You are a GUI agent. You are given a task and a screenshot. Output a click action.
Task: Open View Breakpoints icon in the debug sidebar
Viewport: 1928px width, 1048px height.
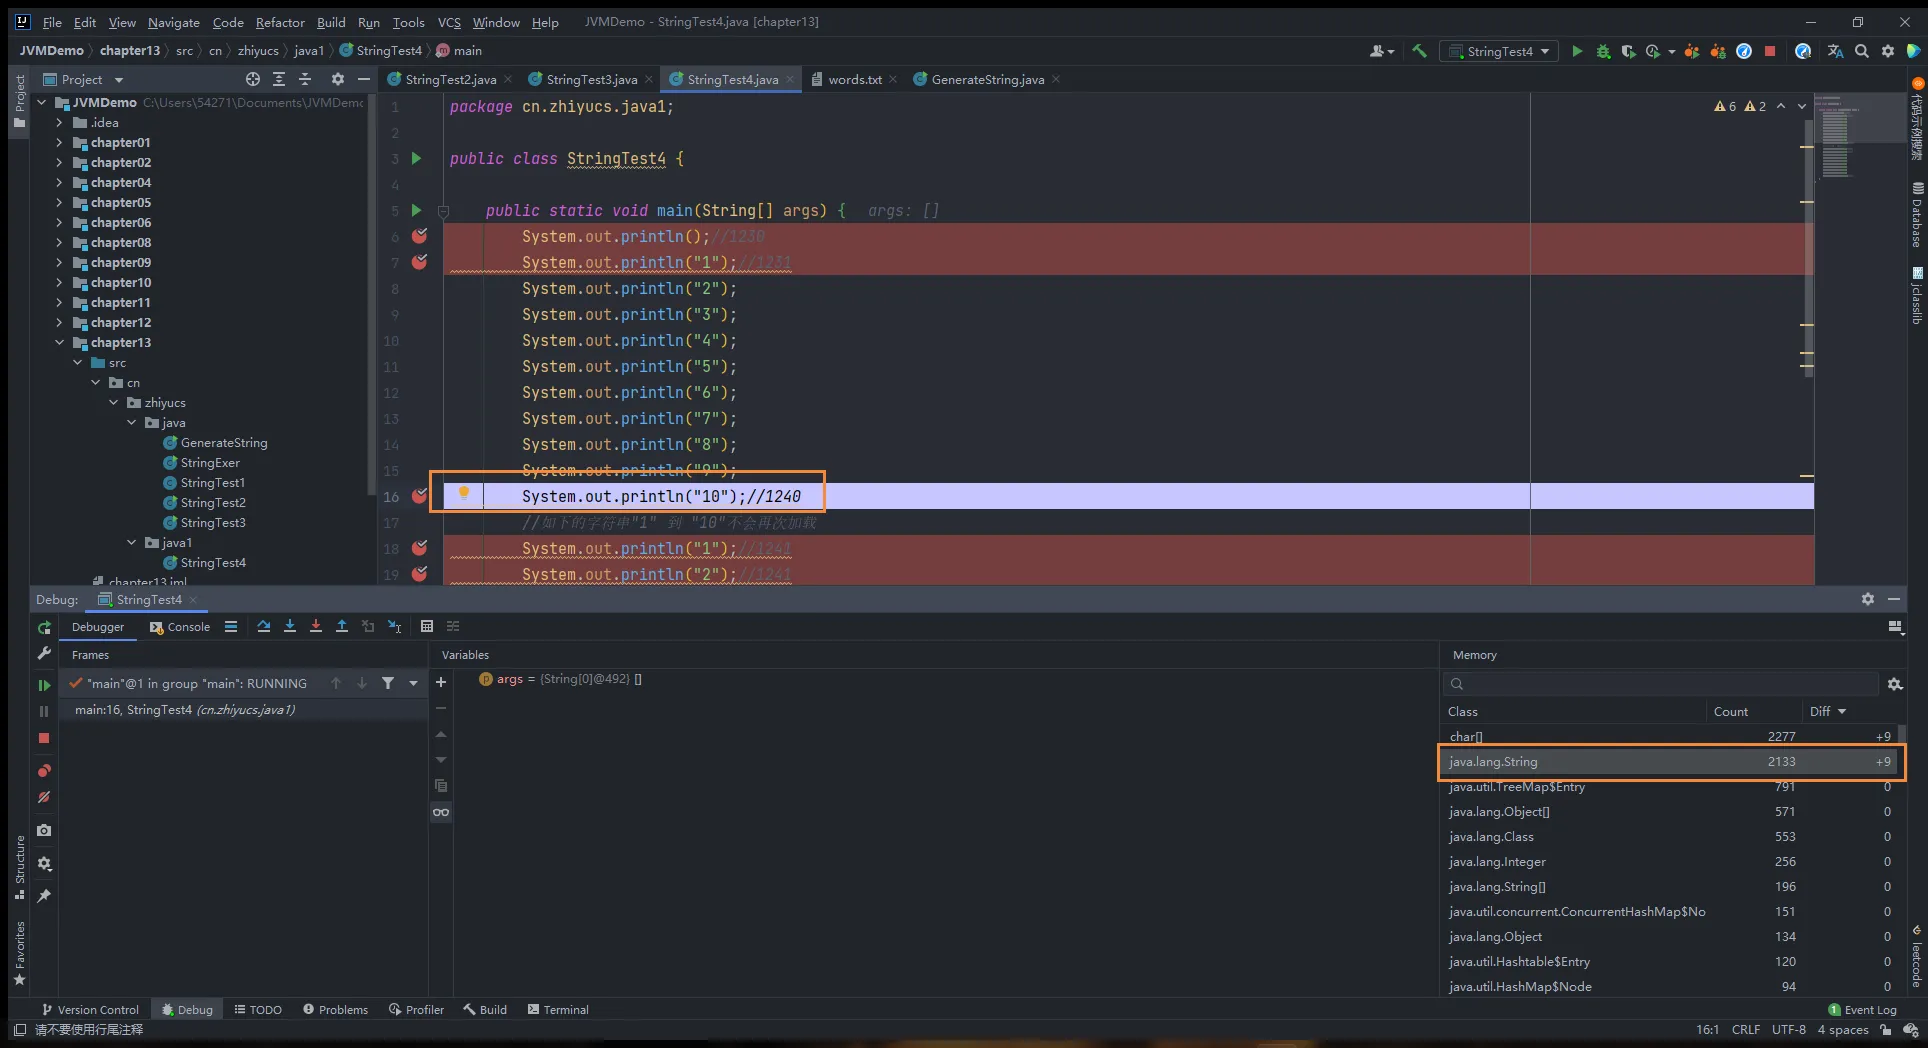(x=44, y=771)
